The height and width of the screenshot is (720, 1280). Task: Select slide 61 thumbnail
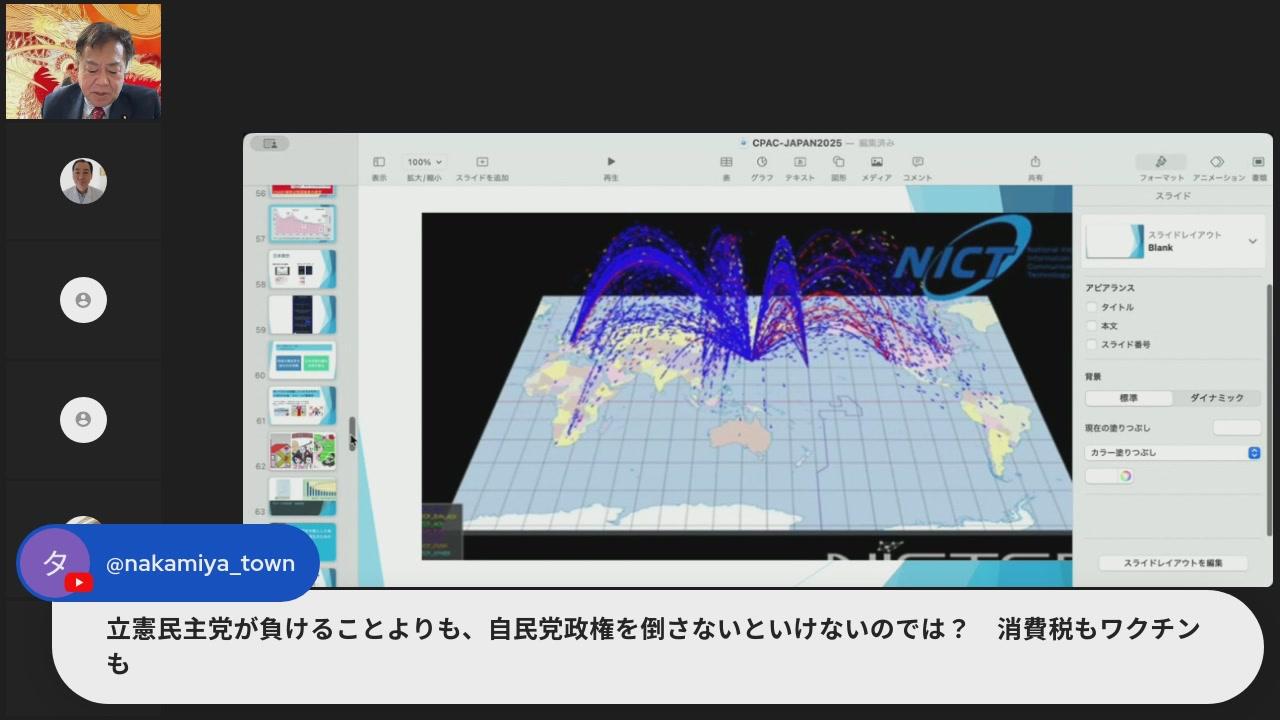tap(303, 406)
